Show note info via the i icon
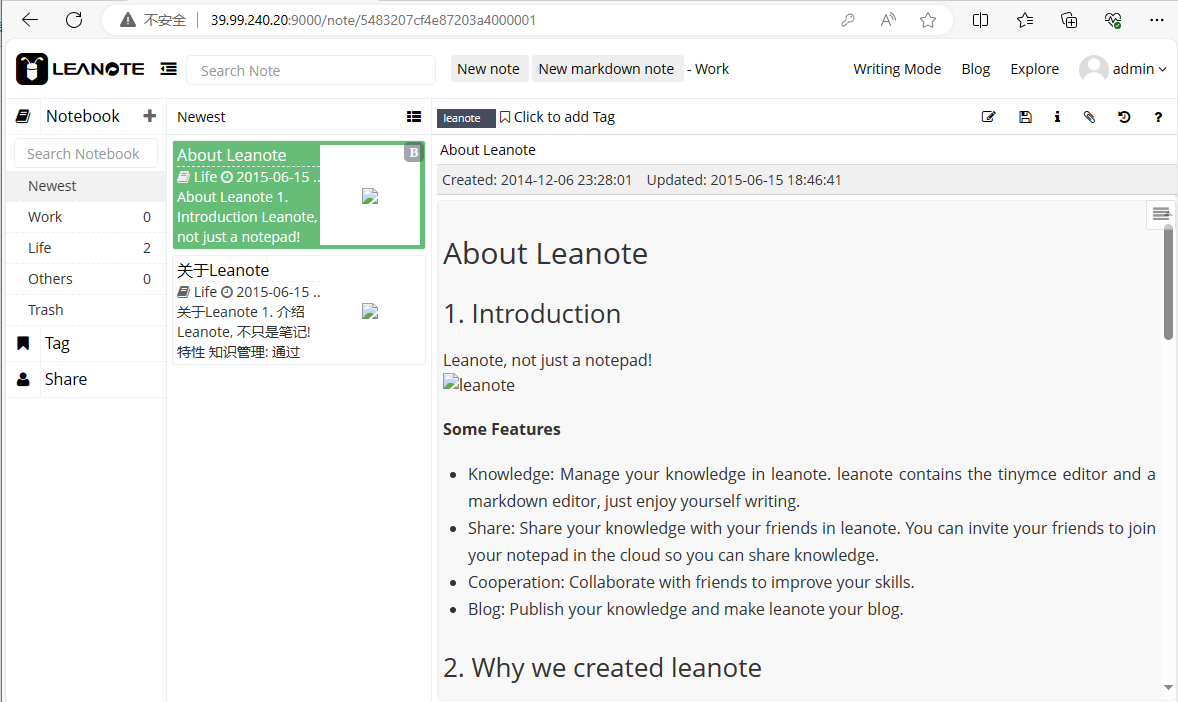Image resolution: width=1178 pixels, height=702 pixels. pos(1057,117)
